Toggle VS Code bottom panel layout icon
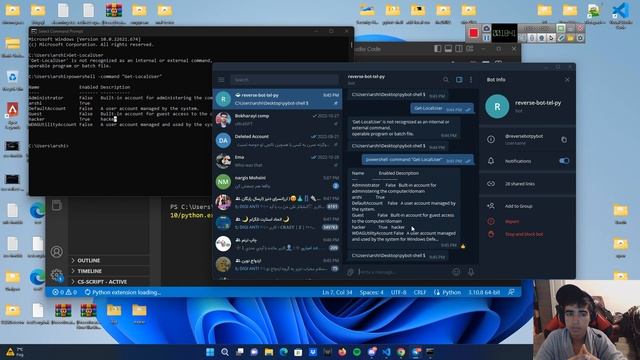 click(448, 49)
